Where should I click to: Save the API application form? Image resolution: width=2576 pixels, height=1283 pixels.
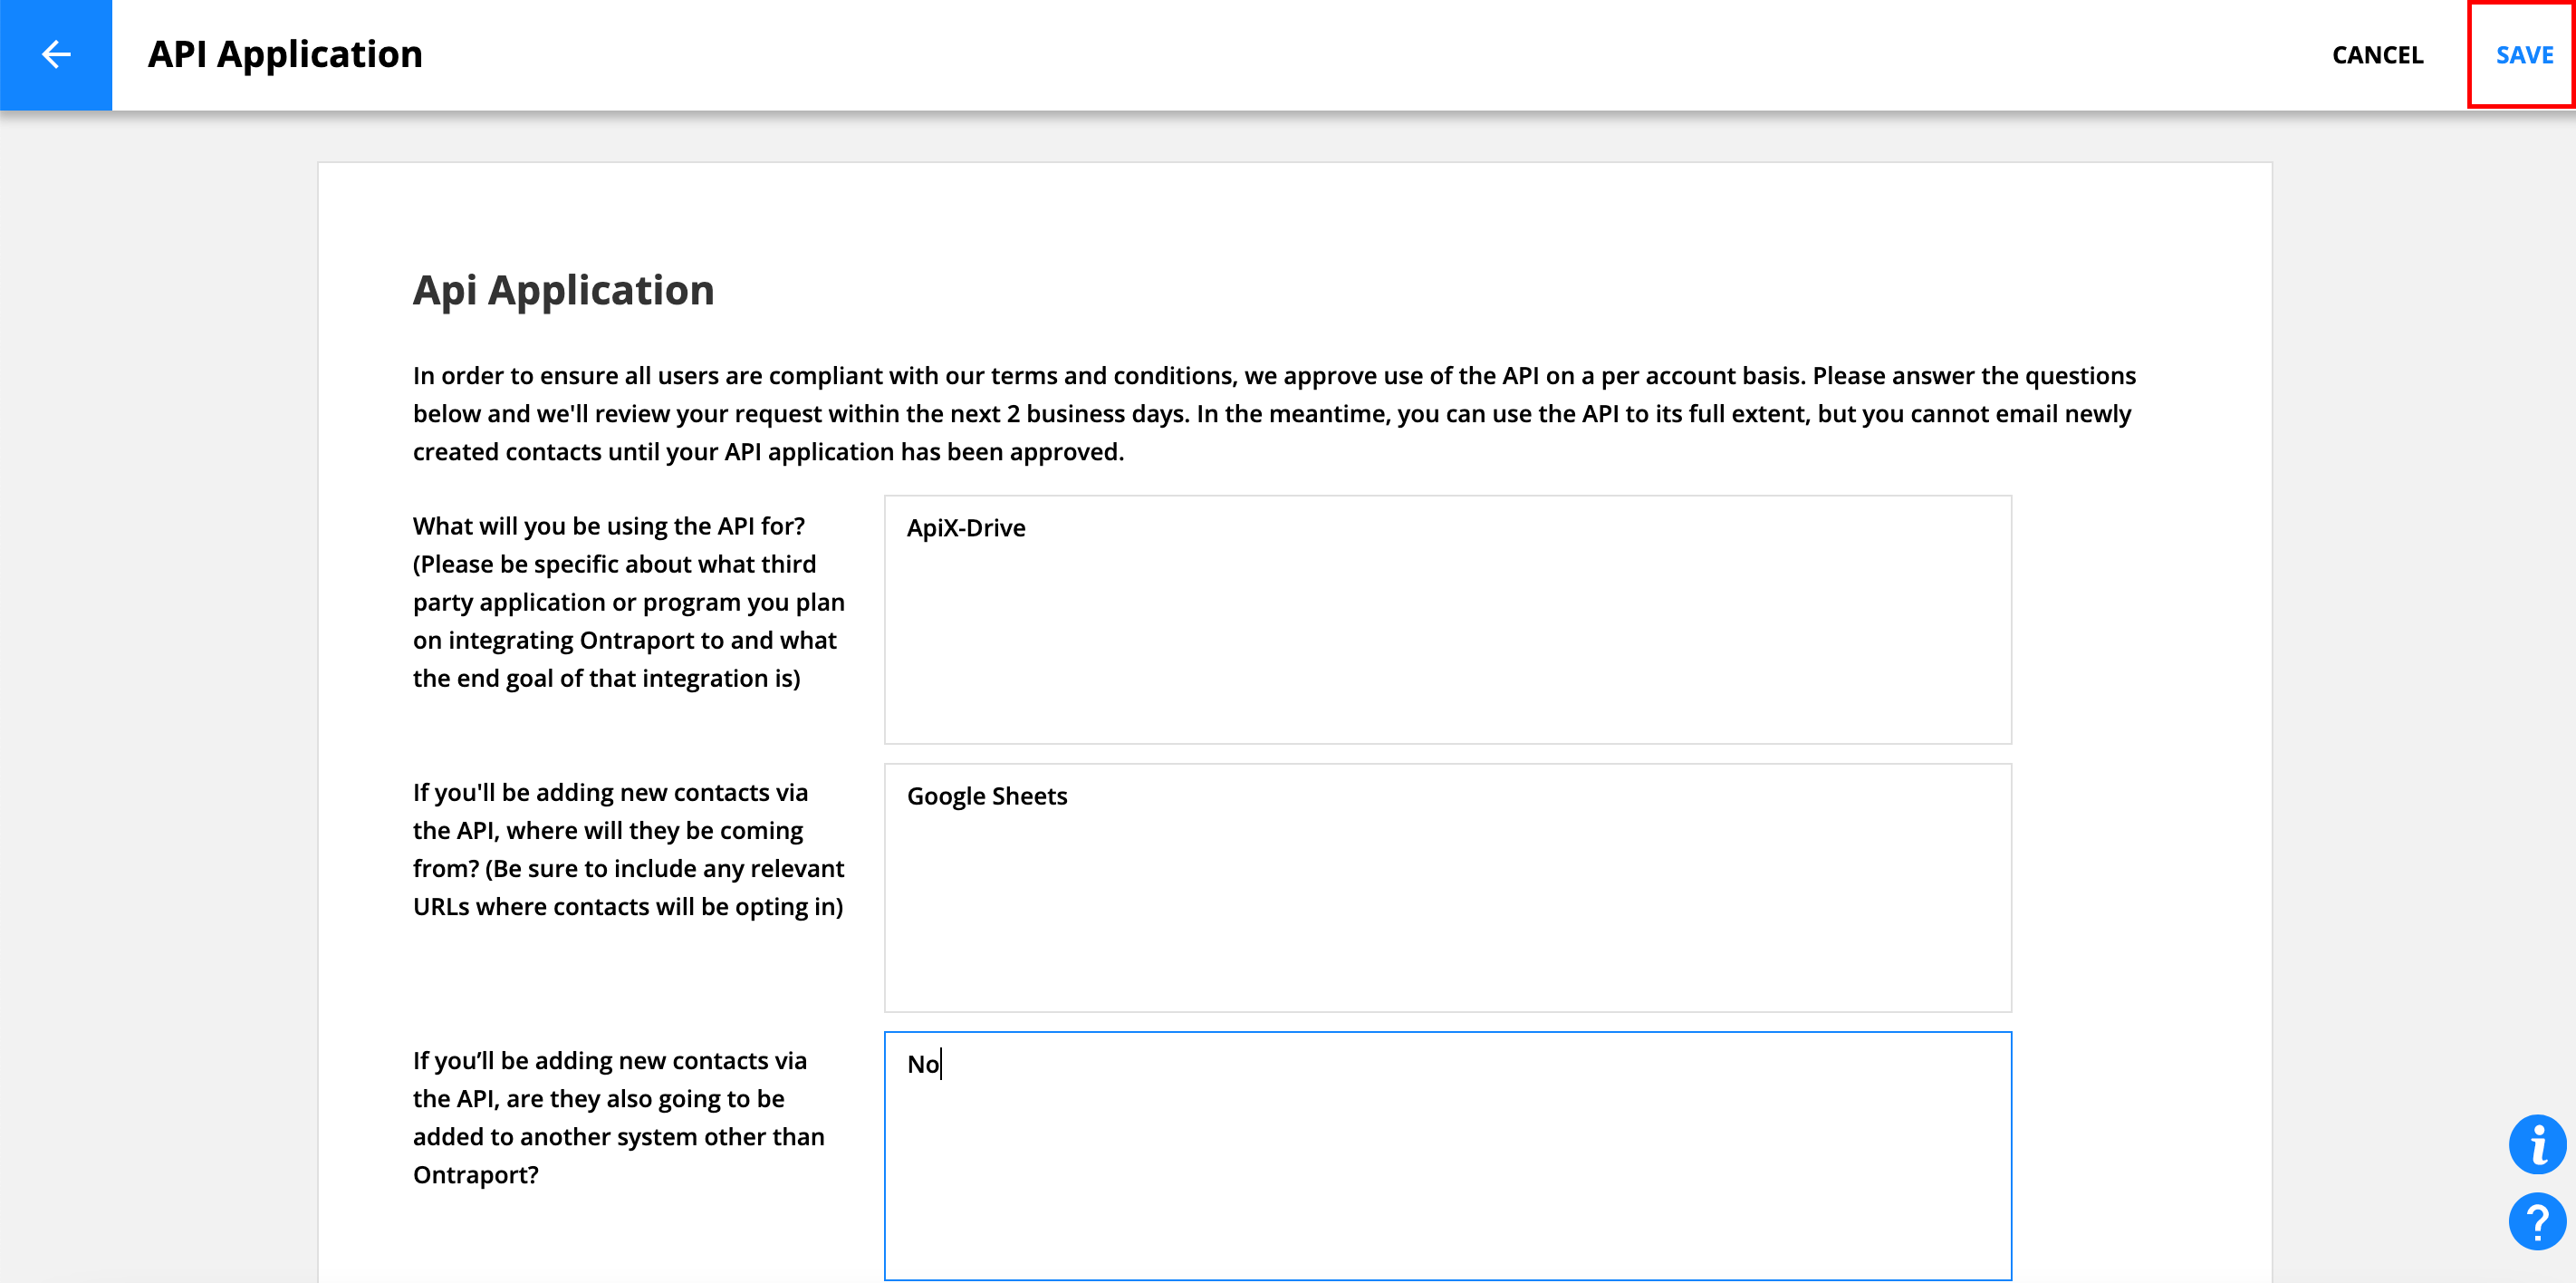(x=2524, y=55)
